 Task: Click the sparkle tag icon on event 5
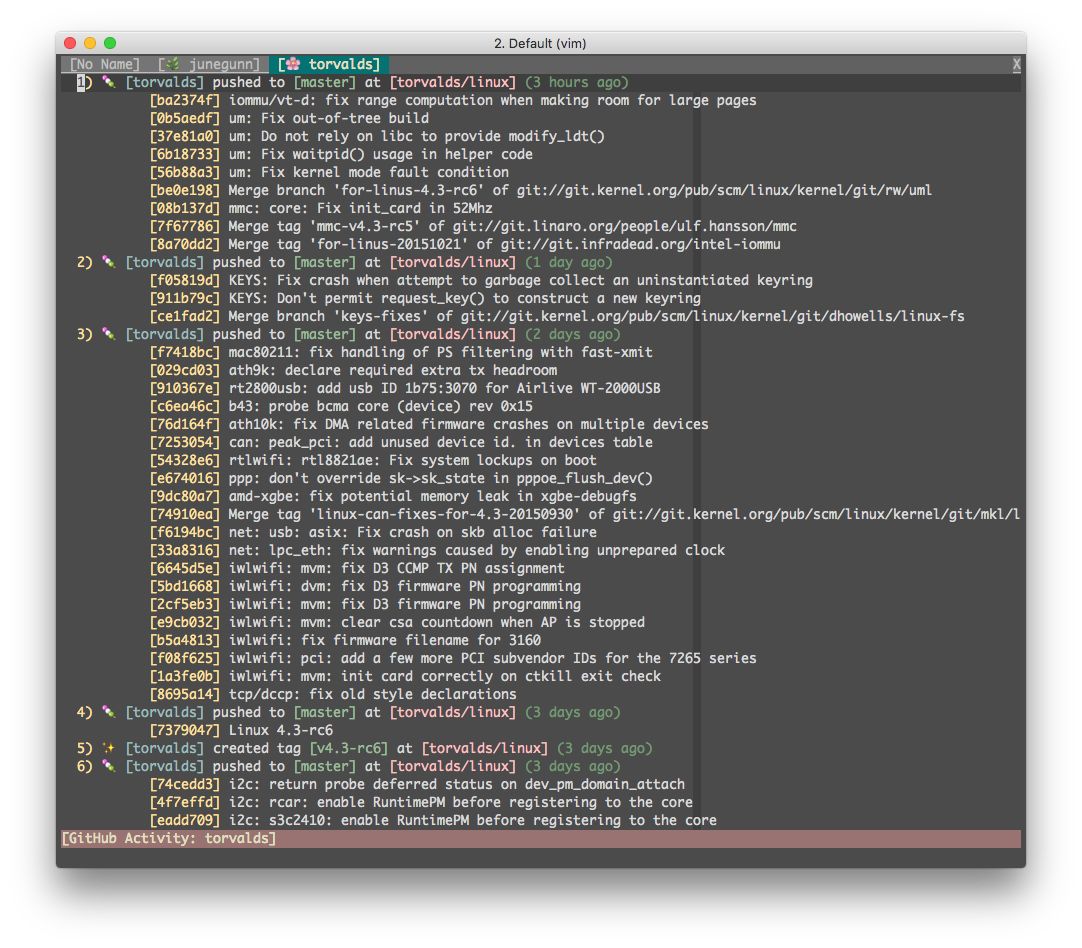(109, 748)
